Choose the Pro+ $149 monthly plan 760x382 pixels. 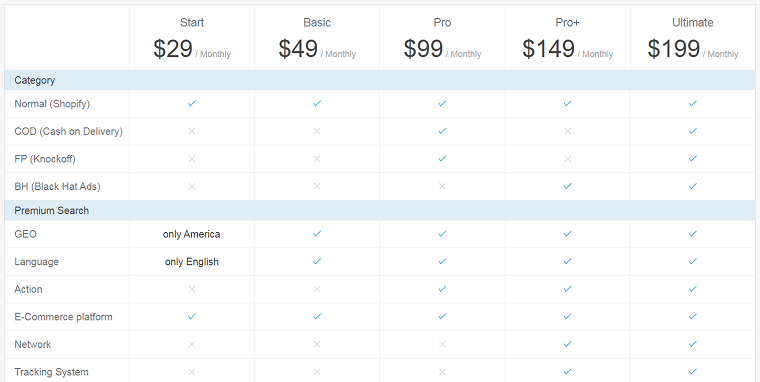click(568, 38)
